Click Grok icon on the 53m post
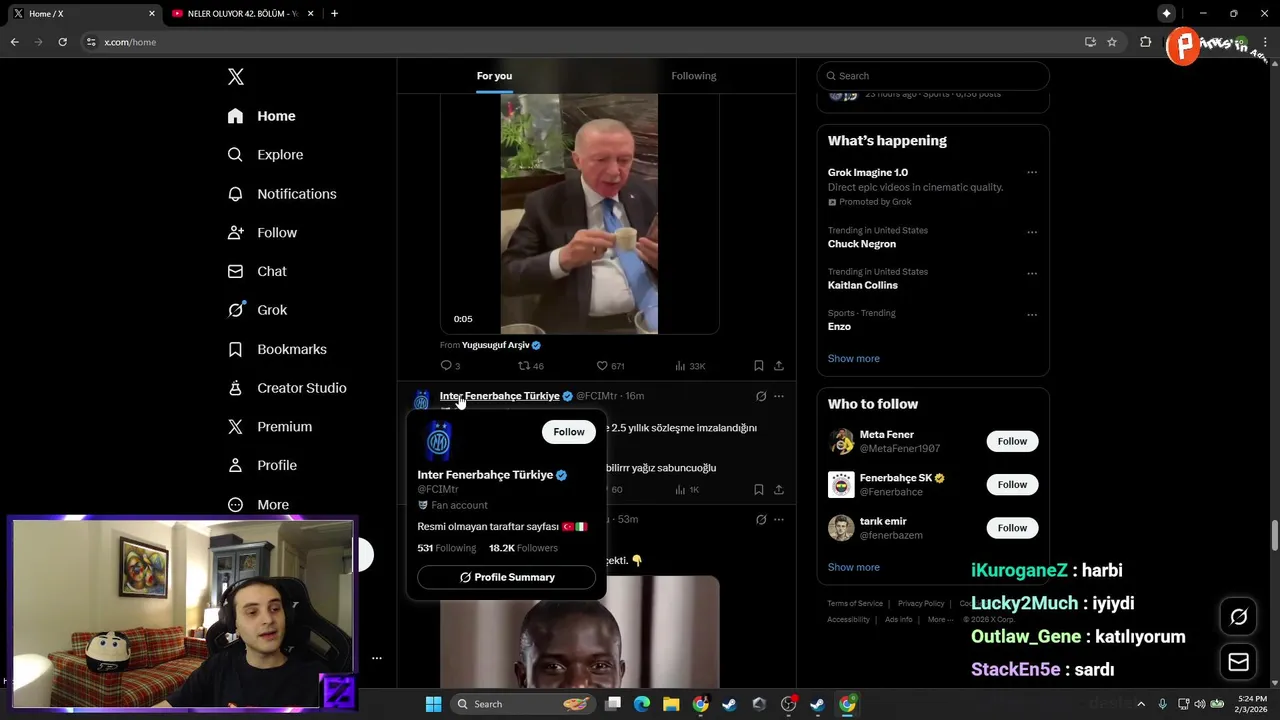This screenshot has width=1280, height=720. (x=761, y=520)
